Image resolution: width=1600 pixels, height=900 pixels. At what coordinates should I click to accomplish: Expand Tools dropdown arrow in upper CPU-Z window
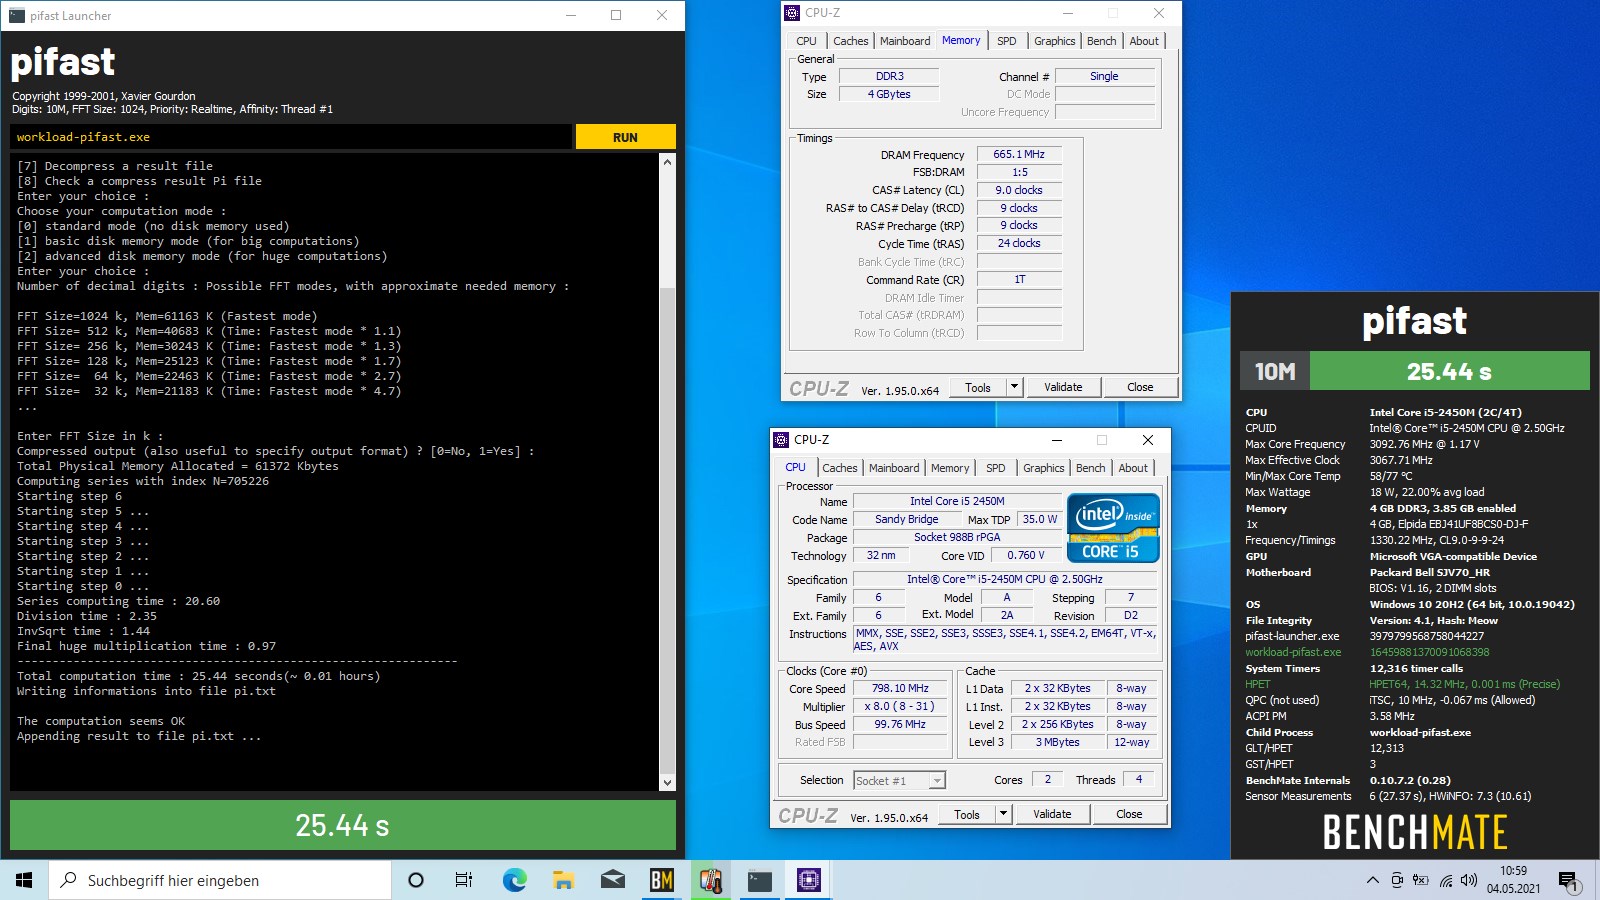(x=1014, y=387)
